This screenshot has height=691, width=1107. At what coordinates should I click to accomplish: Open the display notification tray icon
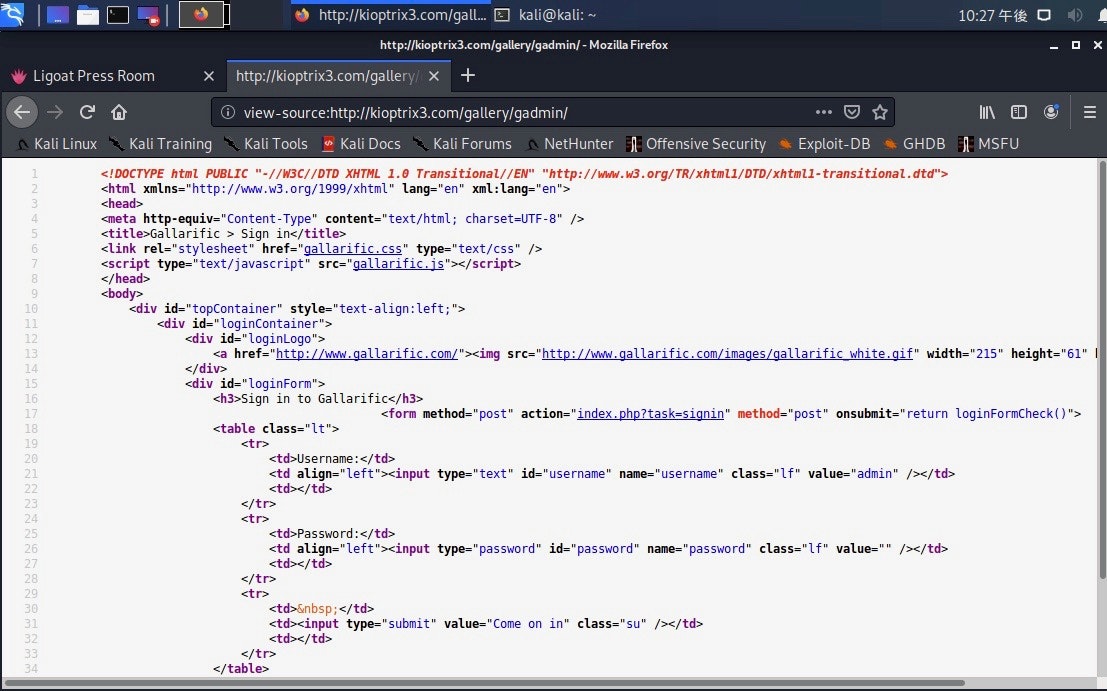click(x=1044, y=15)
